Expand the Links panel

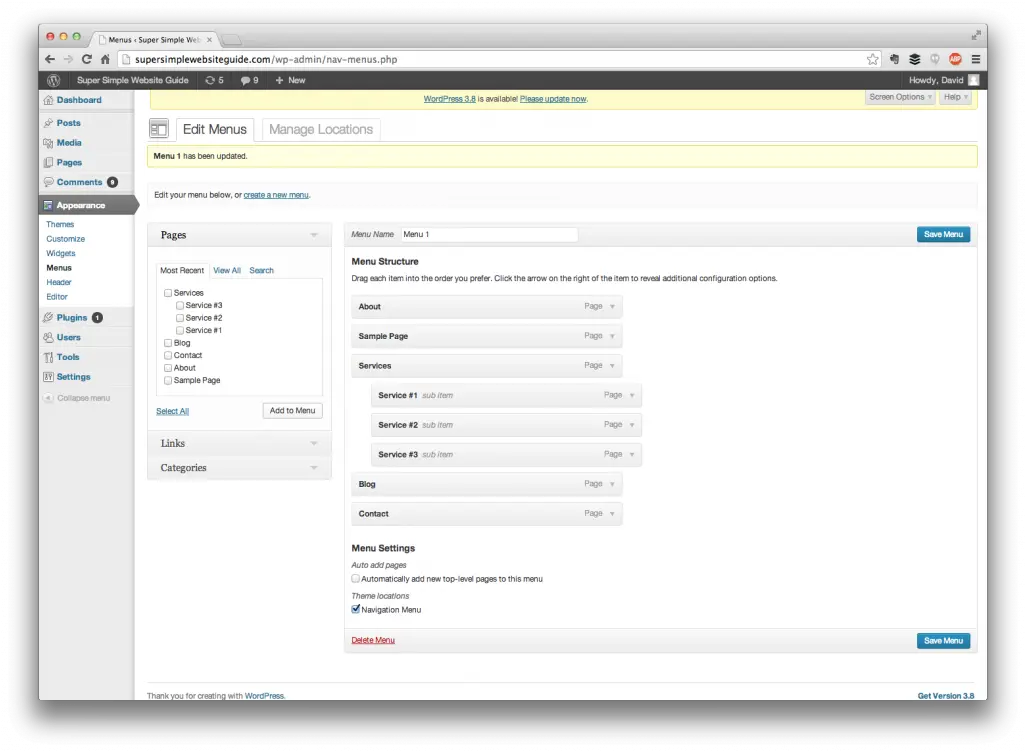pos(239,443)
